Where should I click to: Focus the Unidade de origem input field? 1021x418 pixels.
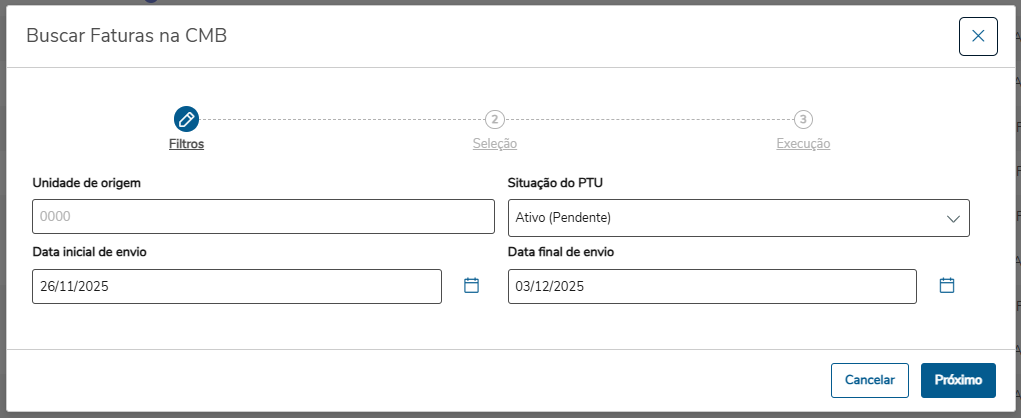coord(263,217)
